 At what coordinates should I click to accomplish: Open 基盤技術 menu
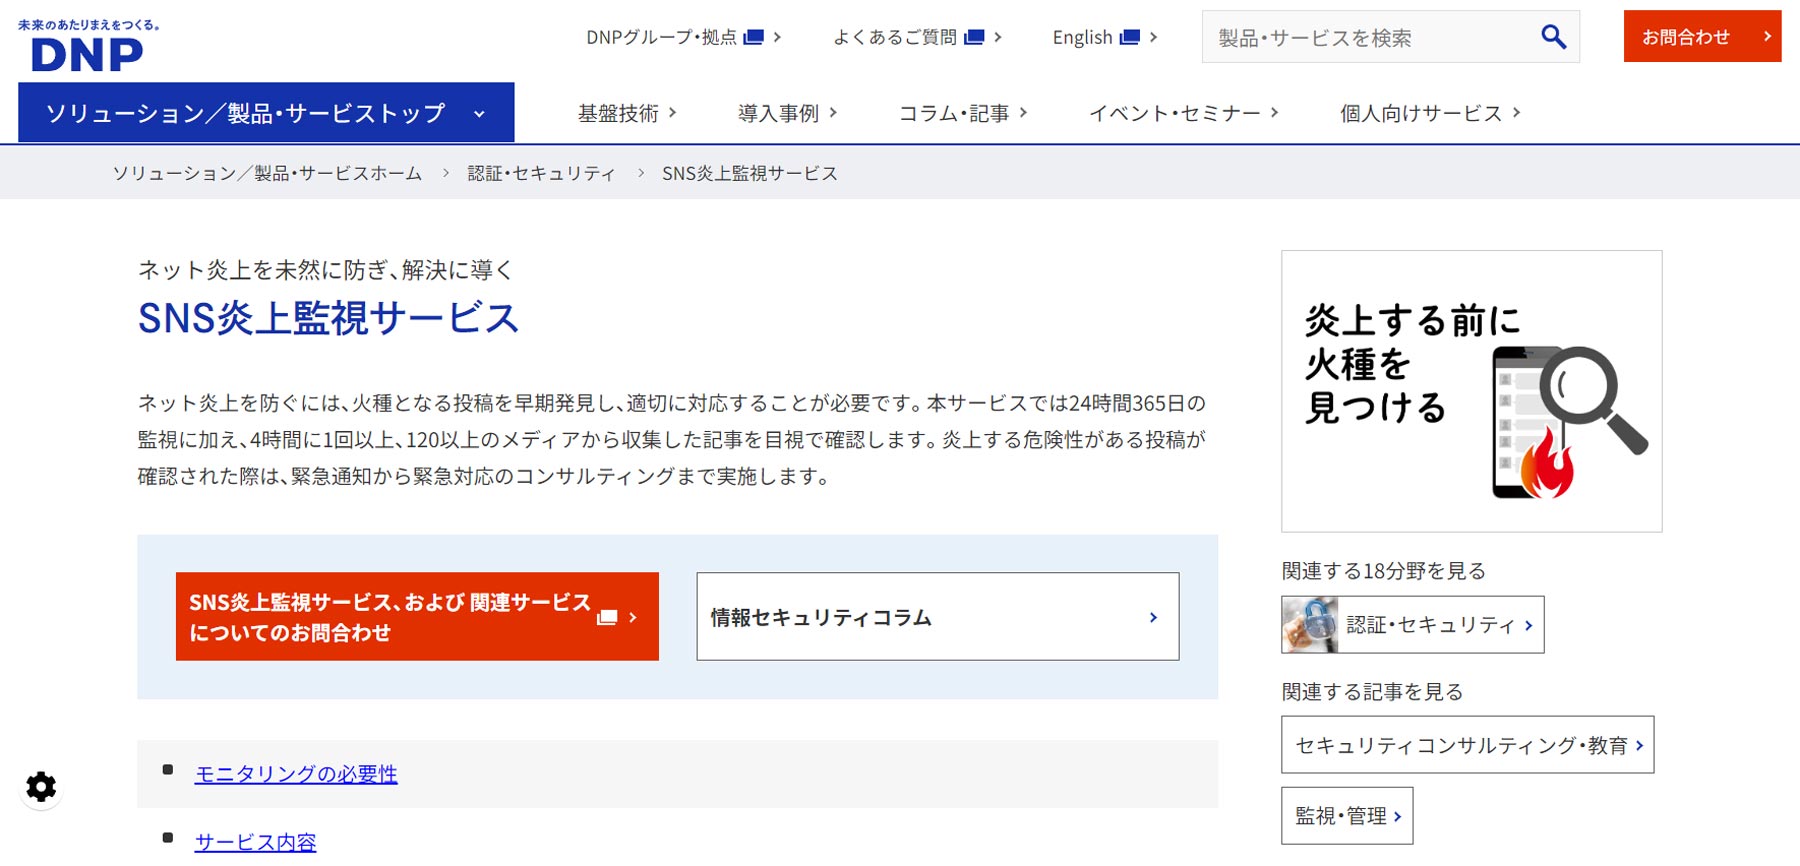[x=627, y=113]
